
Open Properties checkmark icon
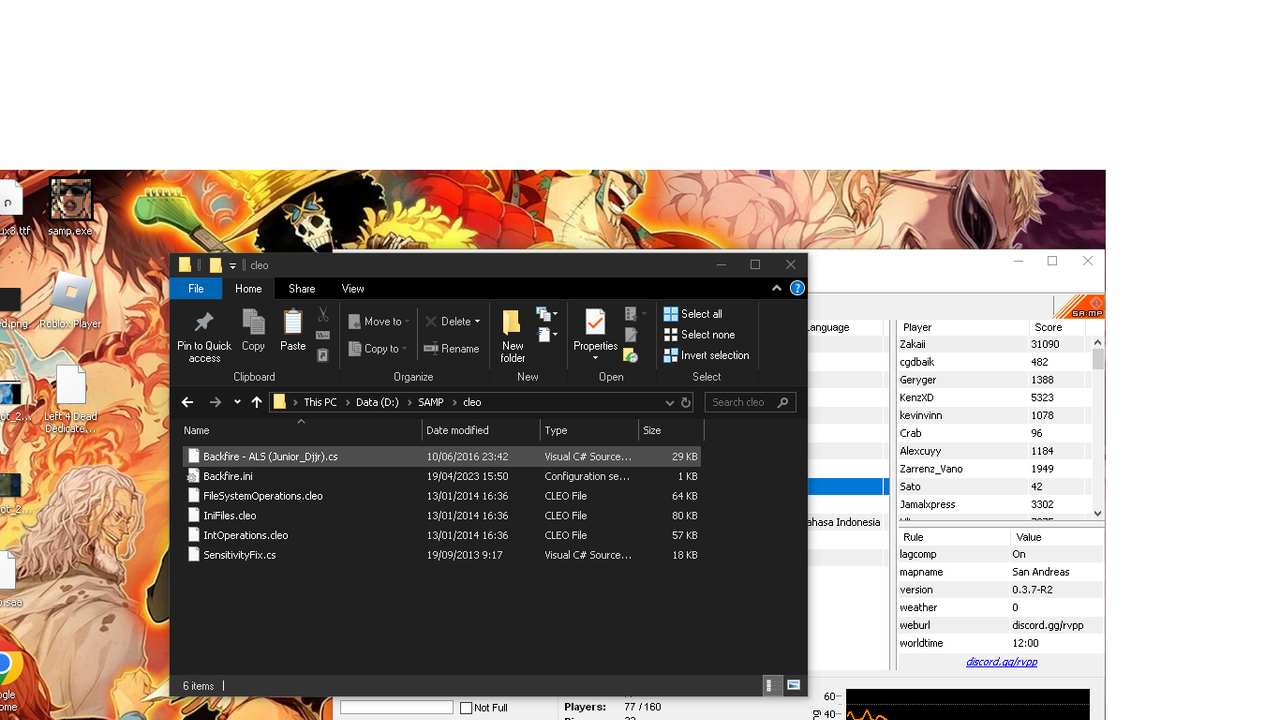595,322
